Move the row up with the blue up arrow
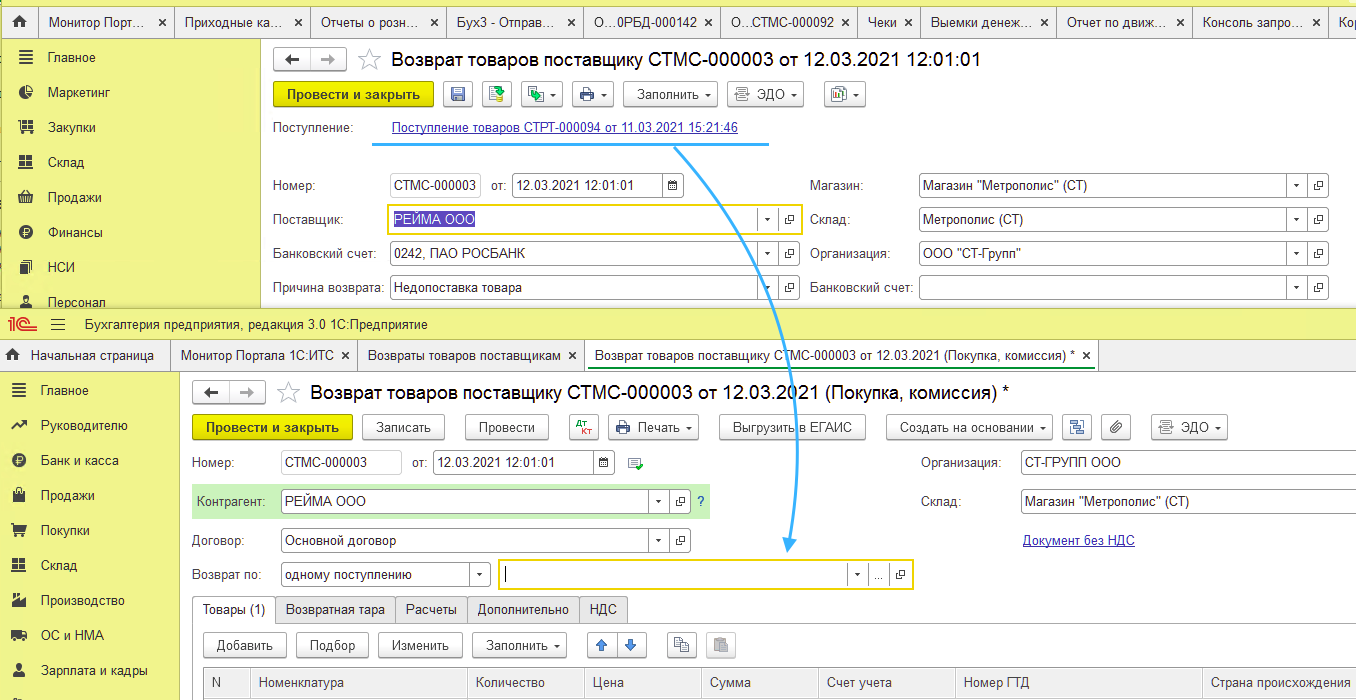 602,645
